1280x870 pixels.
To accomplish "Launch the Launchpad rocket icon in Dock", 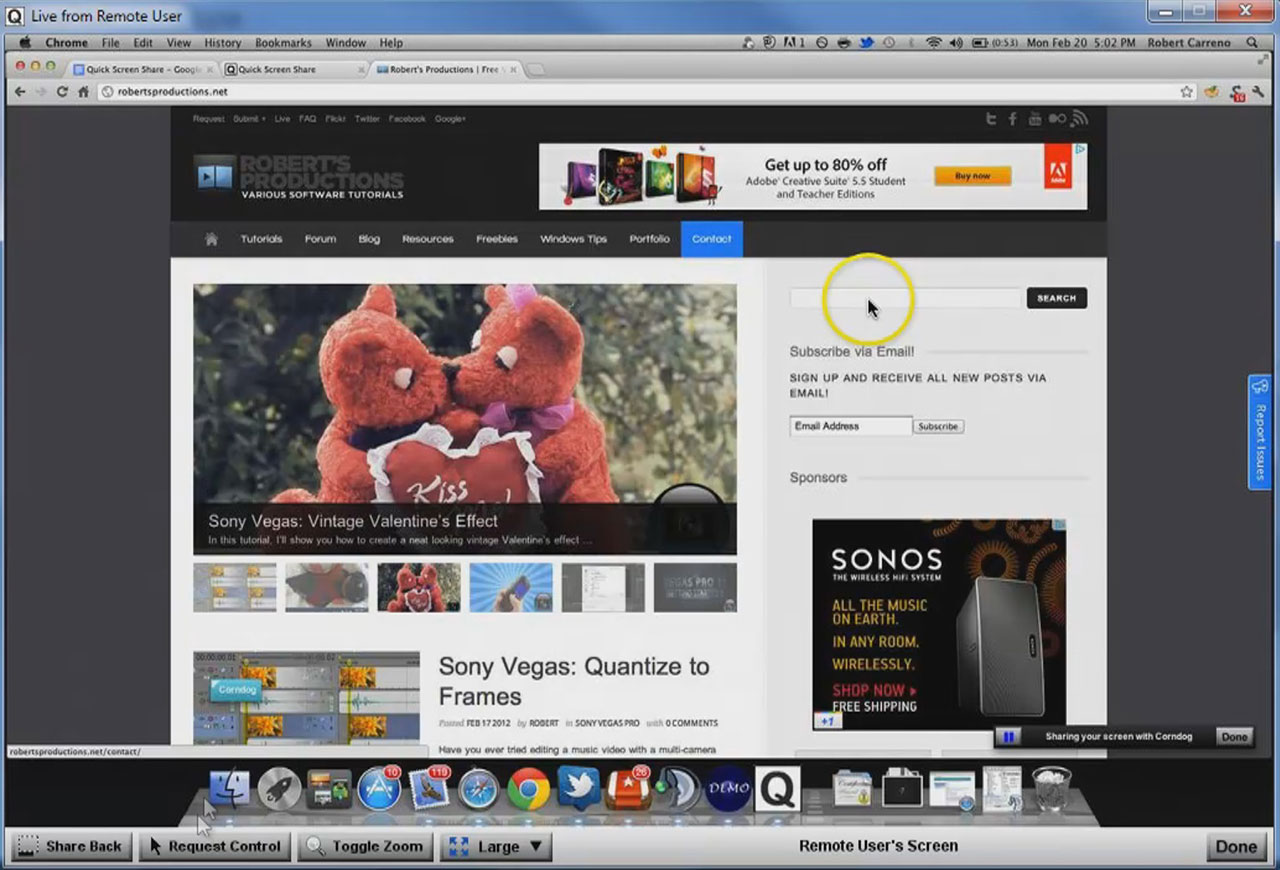I will pyautogui.click(x=279, y=789).
